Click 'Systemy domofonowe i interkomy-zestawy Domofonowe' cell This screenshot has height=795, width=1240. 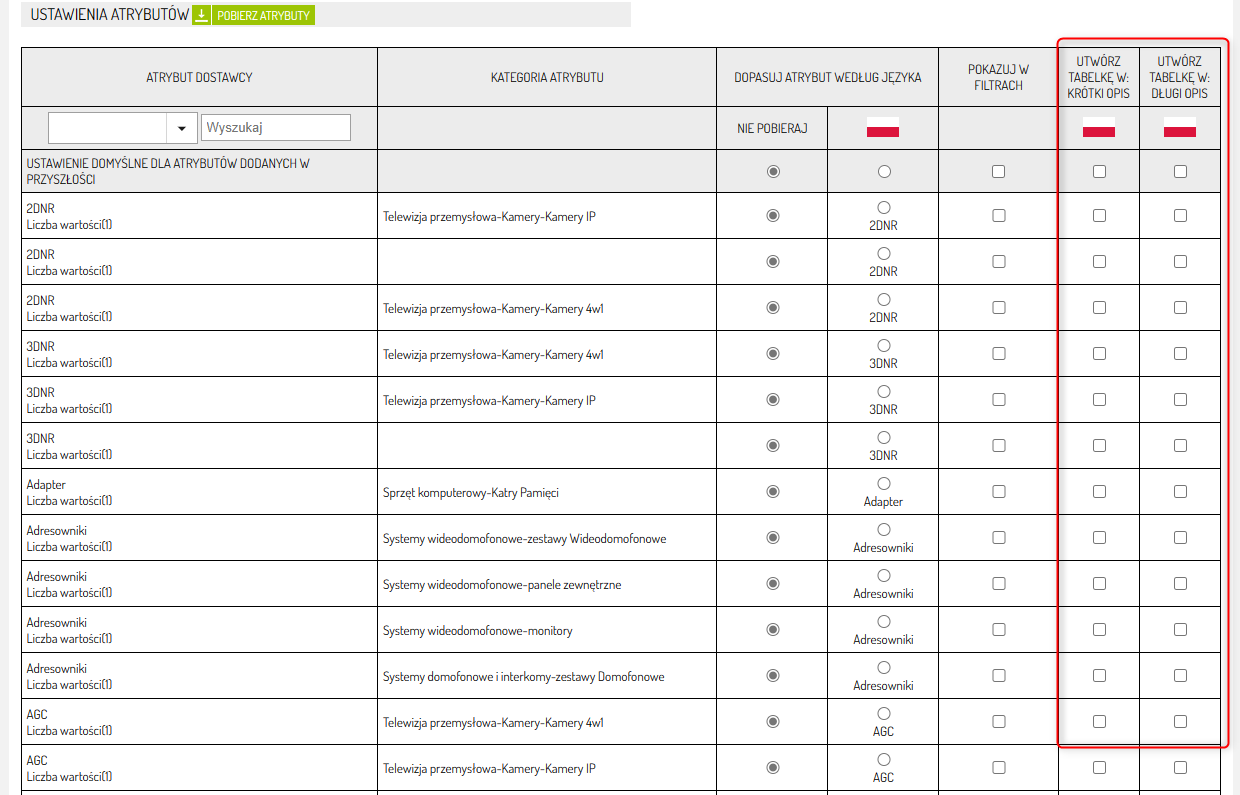[x=547, y=676]
